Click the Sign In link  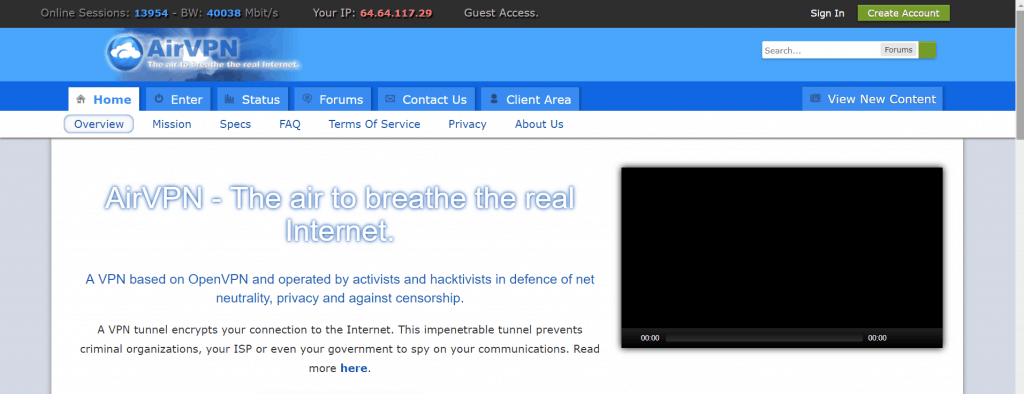(827, 13)
